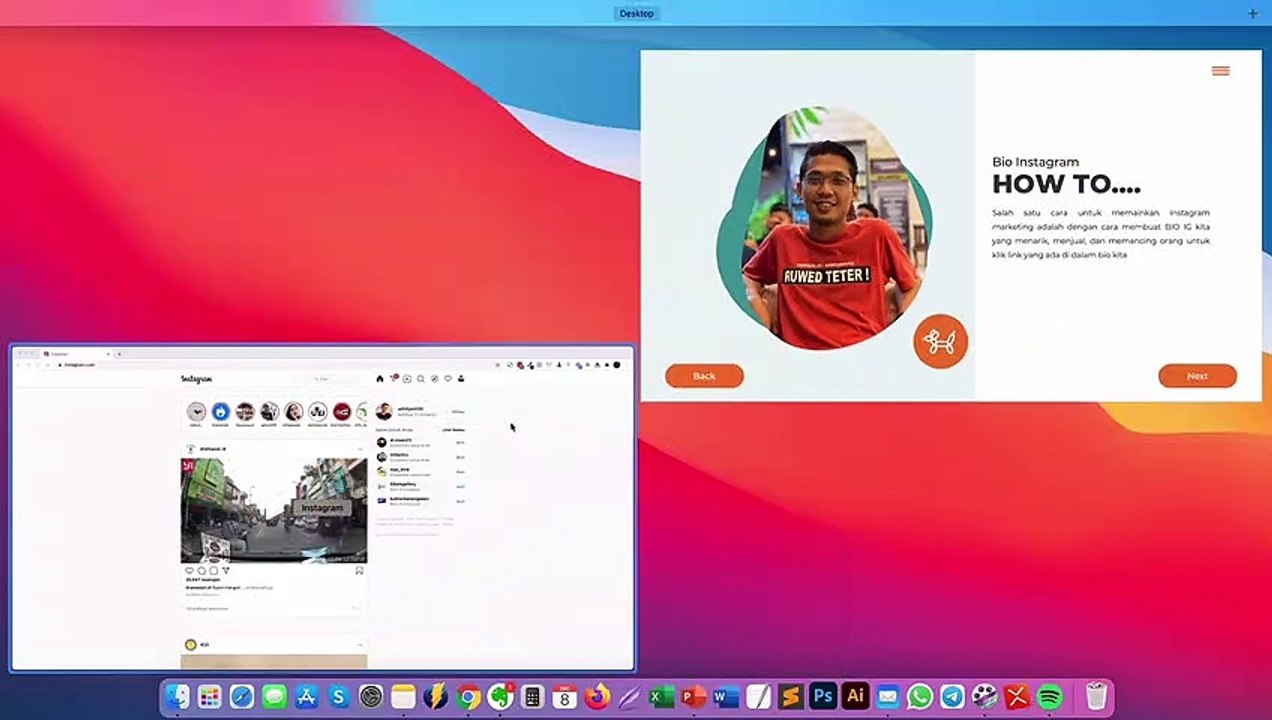The height and width of the screenshot is (720, 1272).
Task: Launch Photoshop from the dock
Action: (x=823, y=697)
